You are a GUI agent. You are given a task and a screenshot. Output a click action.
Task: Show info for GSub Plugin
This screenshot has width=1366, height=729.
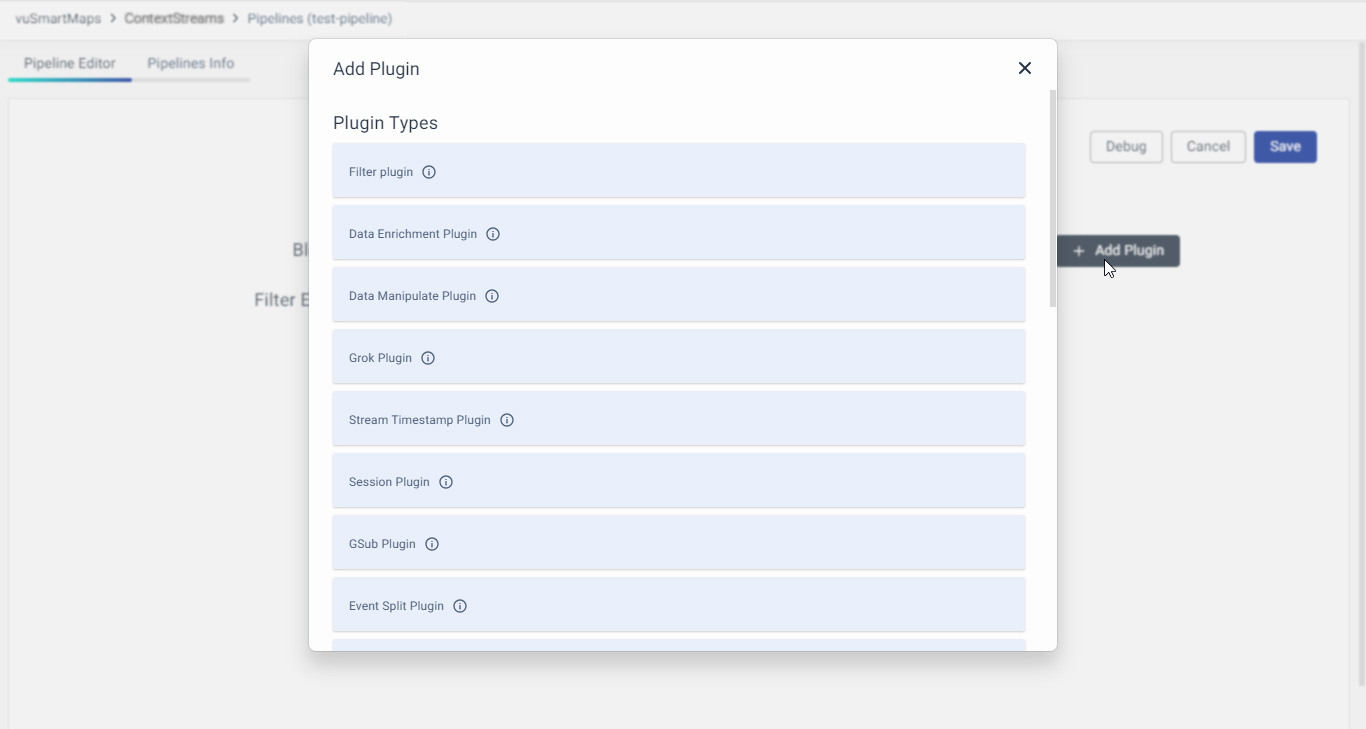[x=432, y=544]
